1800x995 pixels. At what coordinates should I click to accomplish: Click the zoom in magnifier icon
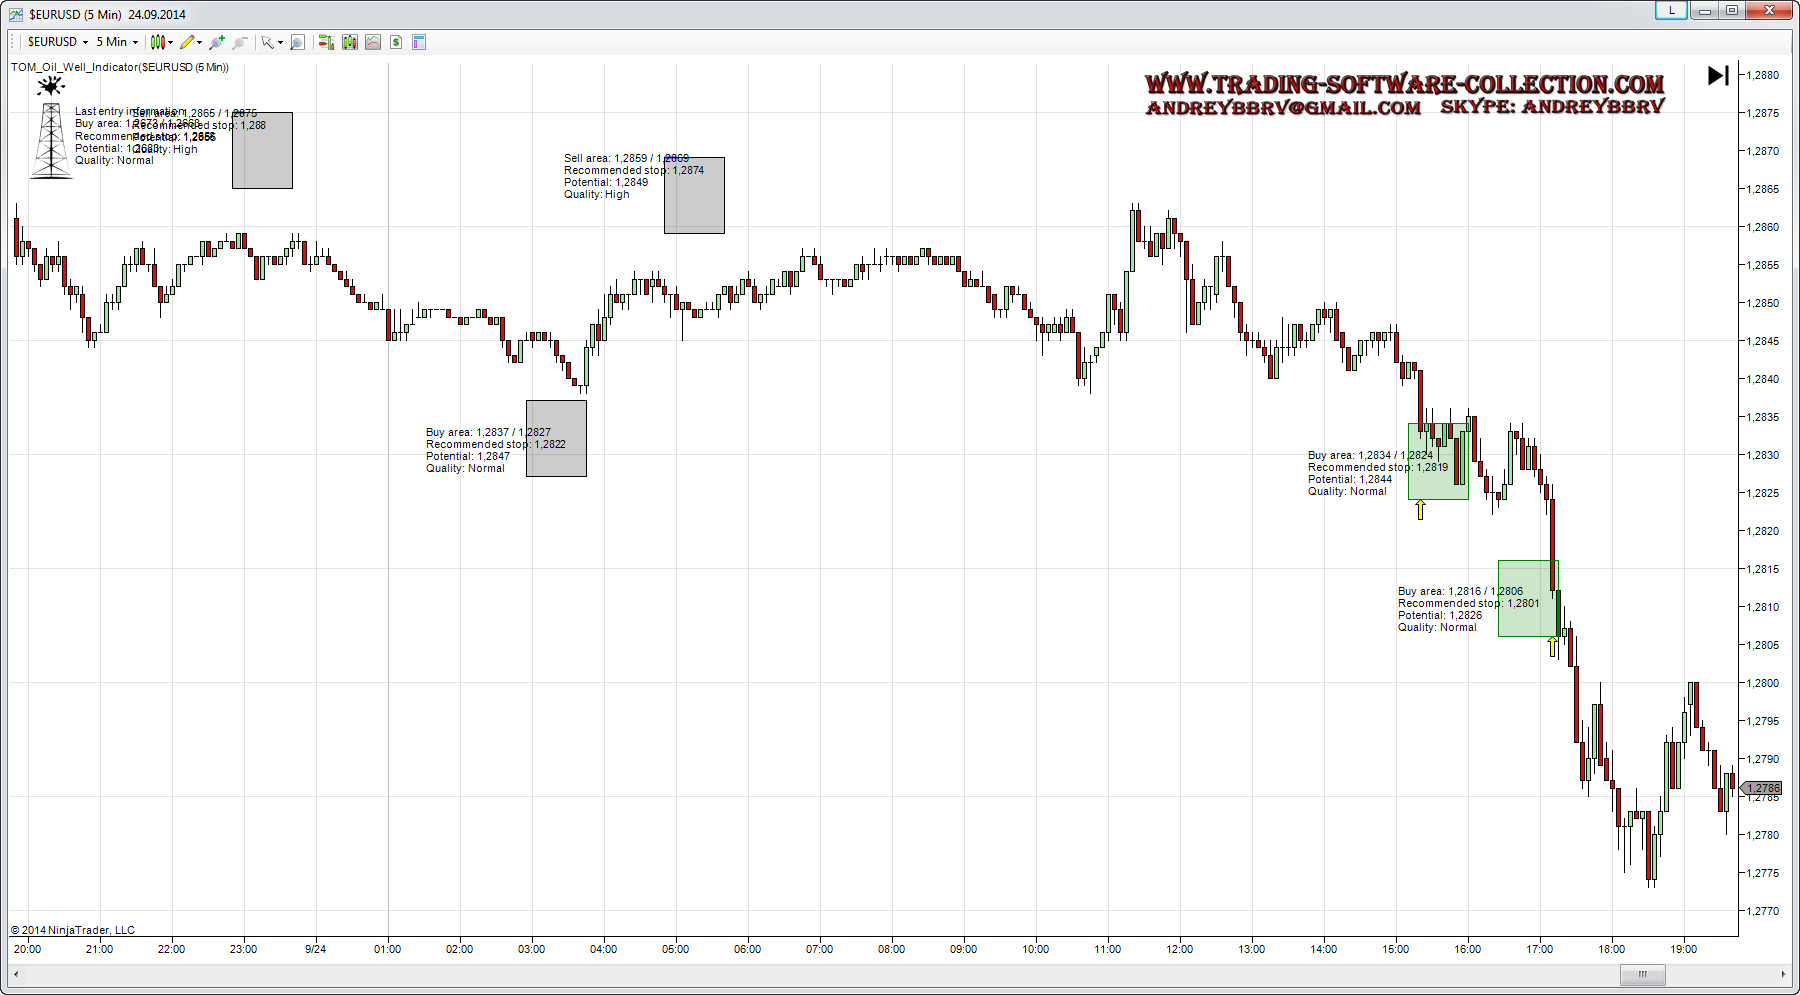pyautogui.click(x=217, y=42)
